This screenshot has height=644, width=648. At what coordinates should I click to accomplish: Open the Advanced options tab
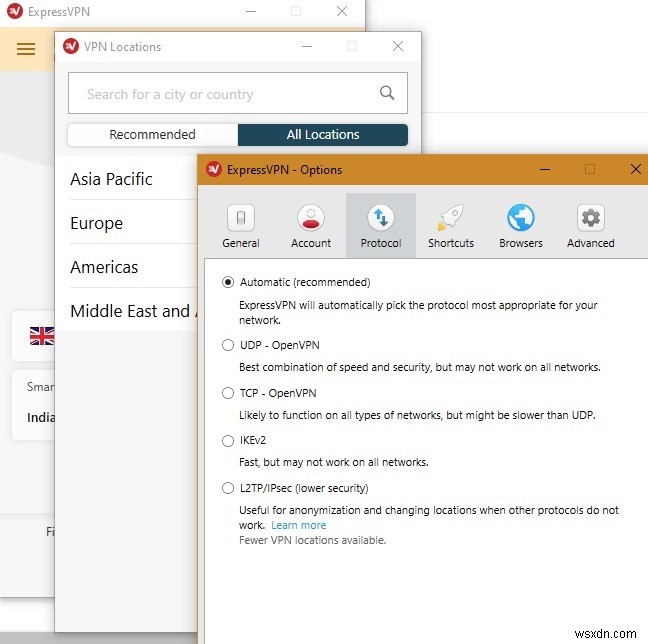pos(591,226)
